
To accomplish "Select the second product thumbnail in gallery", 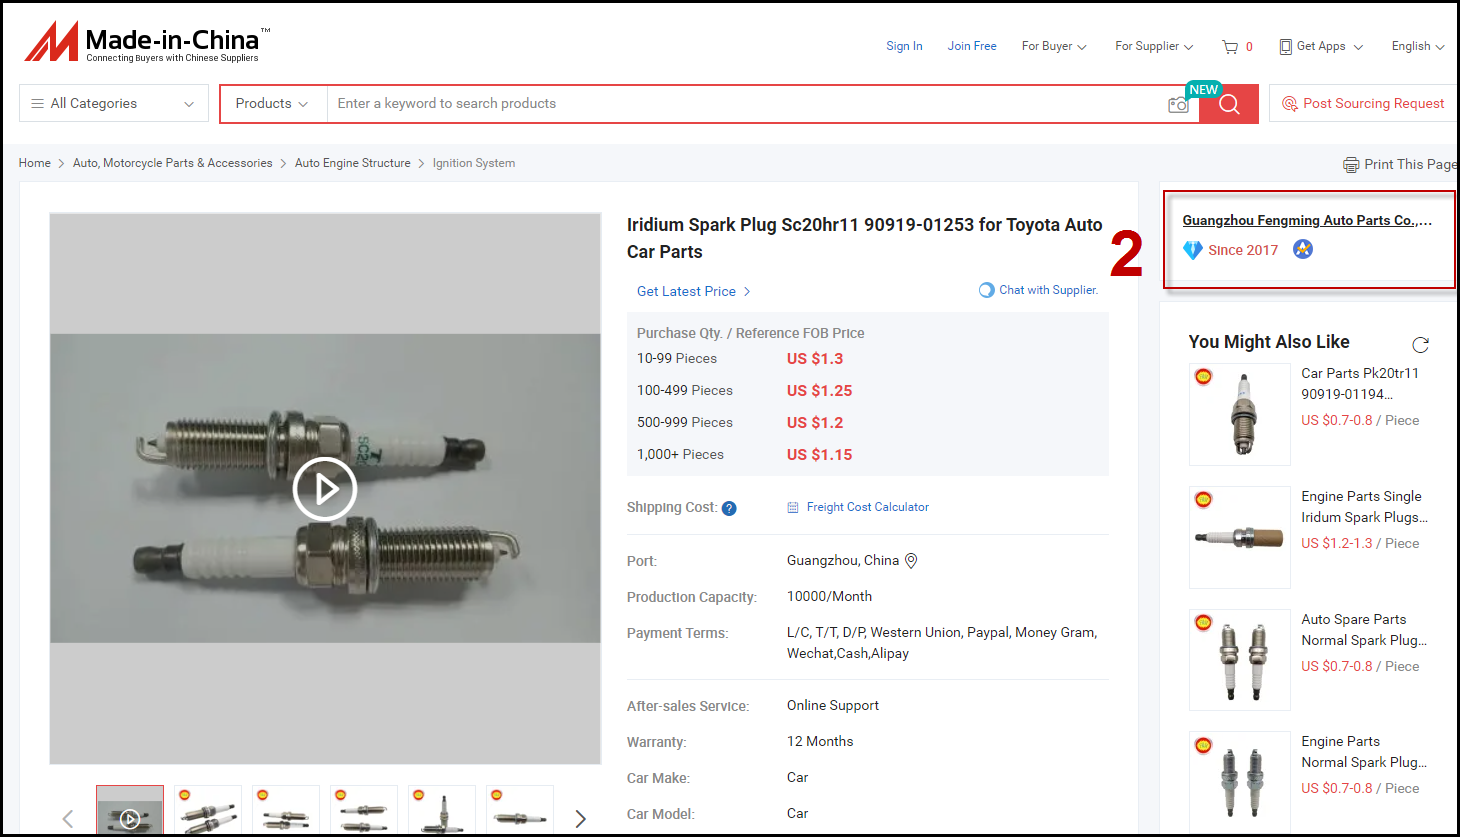I will 208,810.
